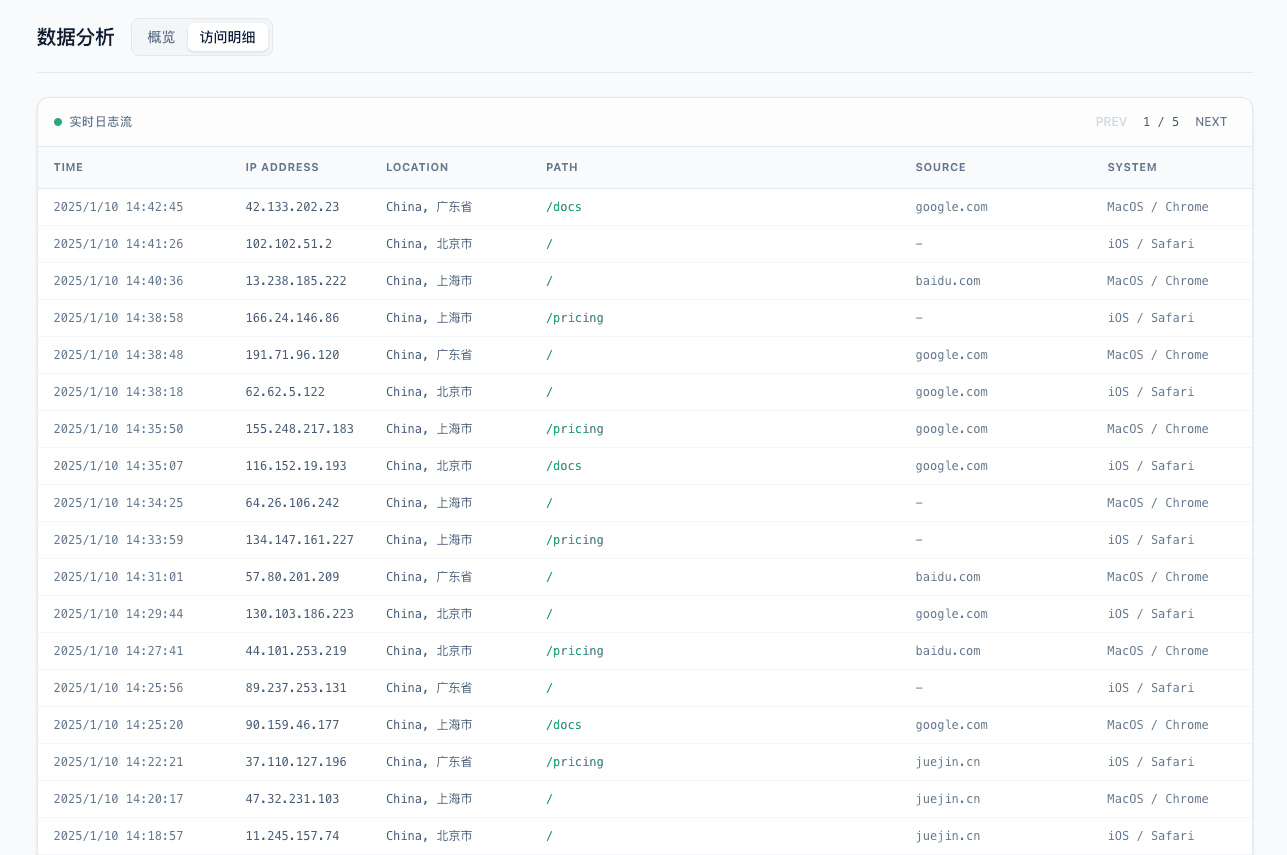Screen dimensions: 1287x855
Task: Open the /pricing path logged at 14:38:58
Action: coord(575,318)
